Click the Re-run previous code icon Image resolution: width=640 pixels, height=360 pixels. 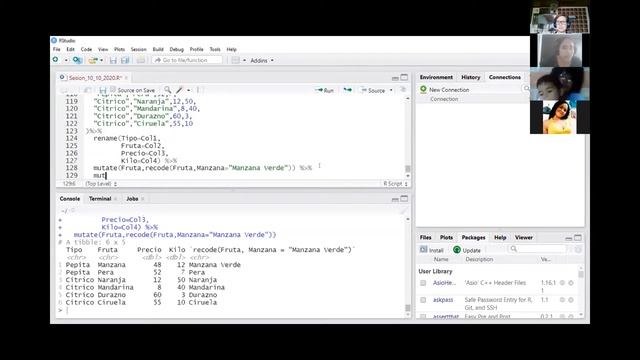(347, 90)
